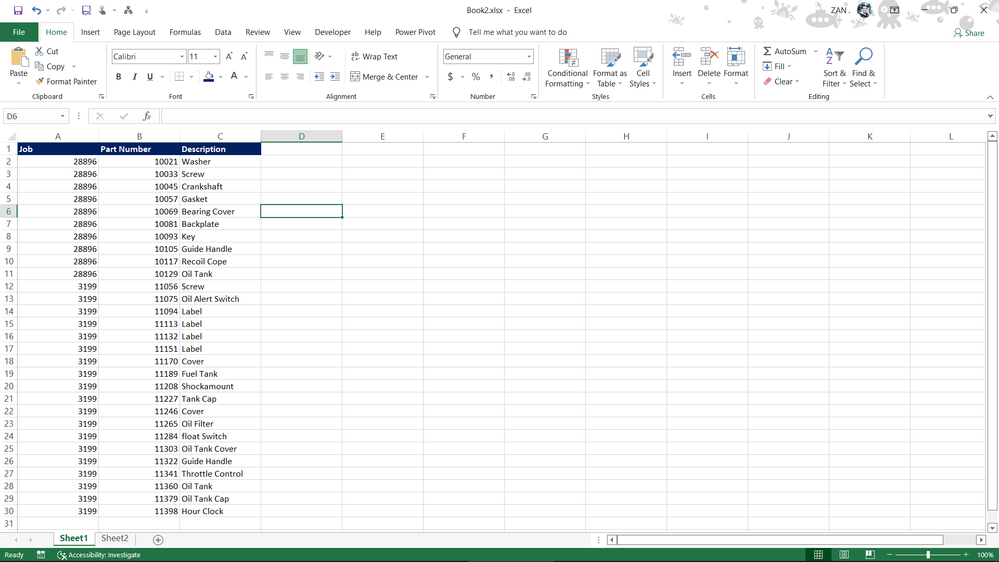Switch to the Data tab
The height and width of the screenshot is (562, 999).
[223, 32]
